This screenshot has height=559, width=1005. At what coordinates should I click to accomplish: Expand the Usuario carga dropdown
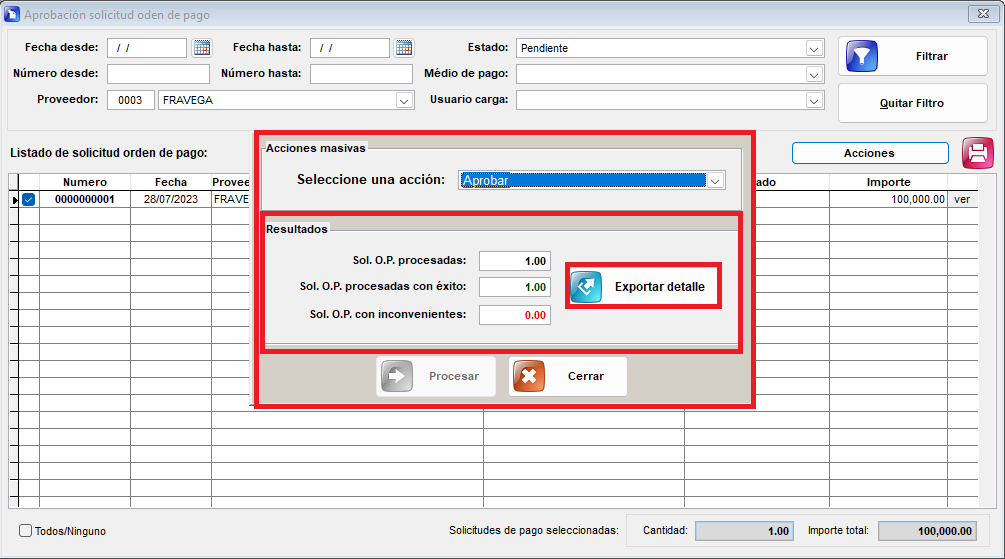tap(813, 101)
